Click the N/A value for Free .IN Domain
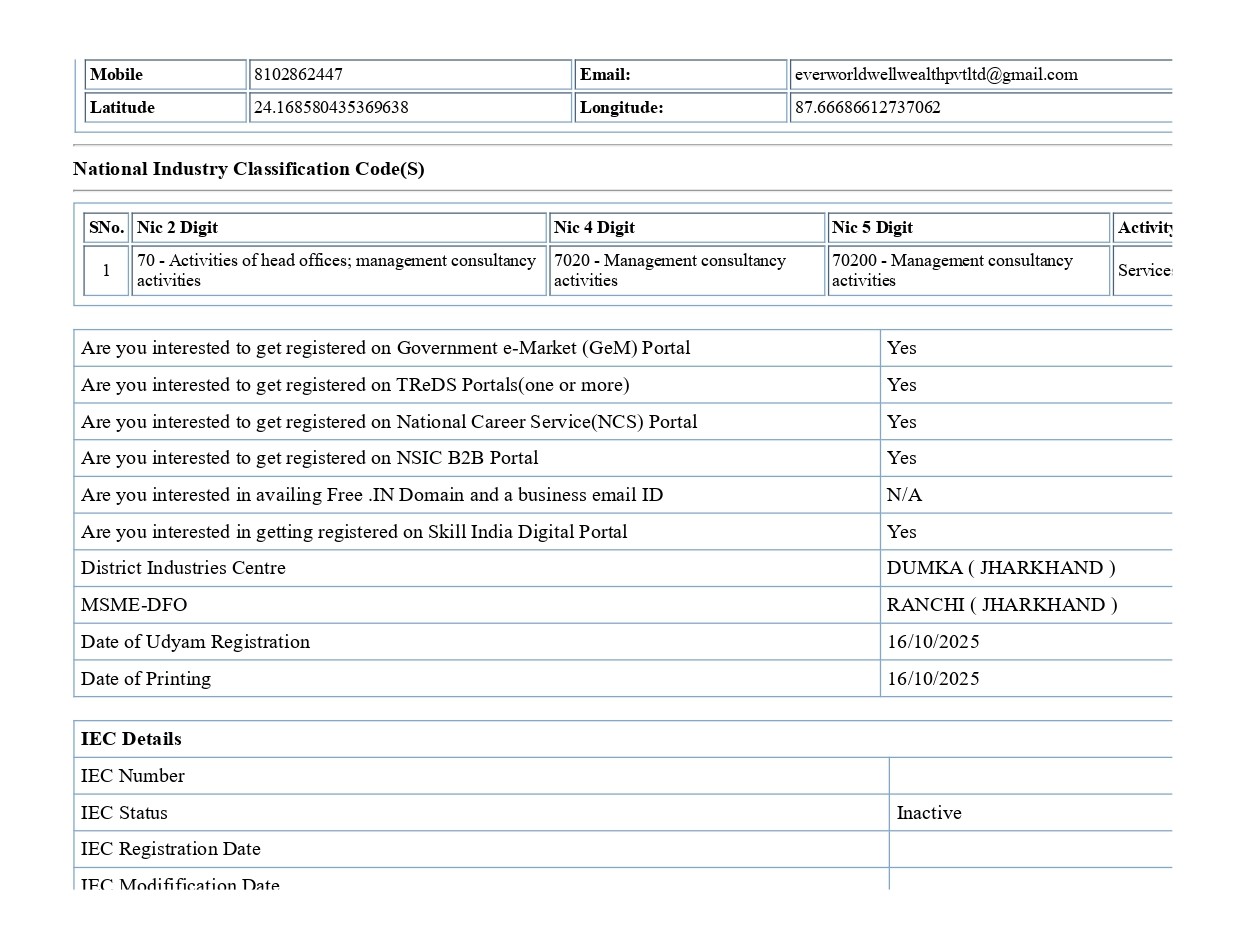 [x=904, y=495]
